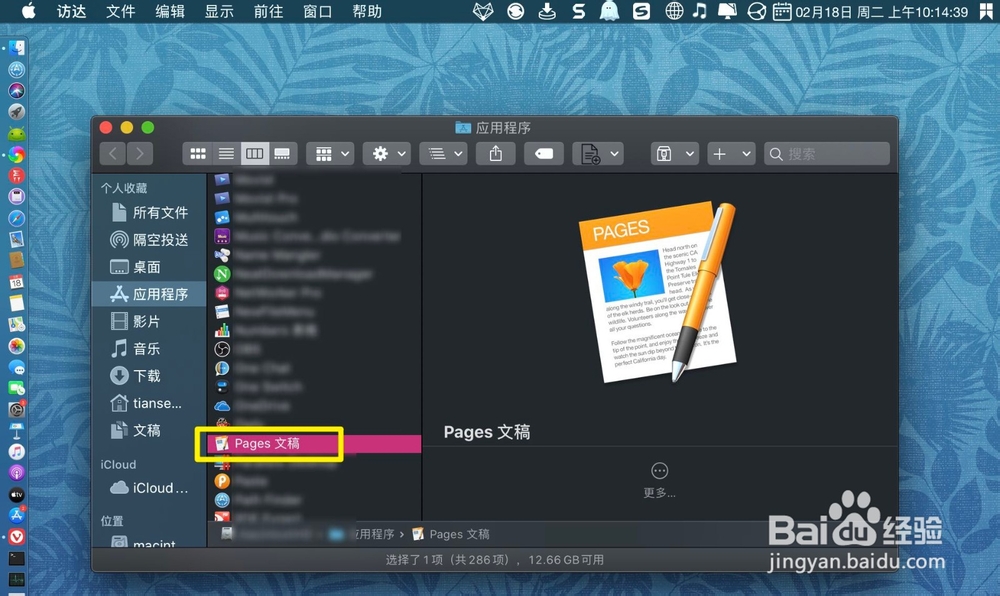Select 下载 in the sidebar
1000x596 pixels.
click(149, 376)
